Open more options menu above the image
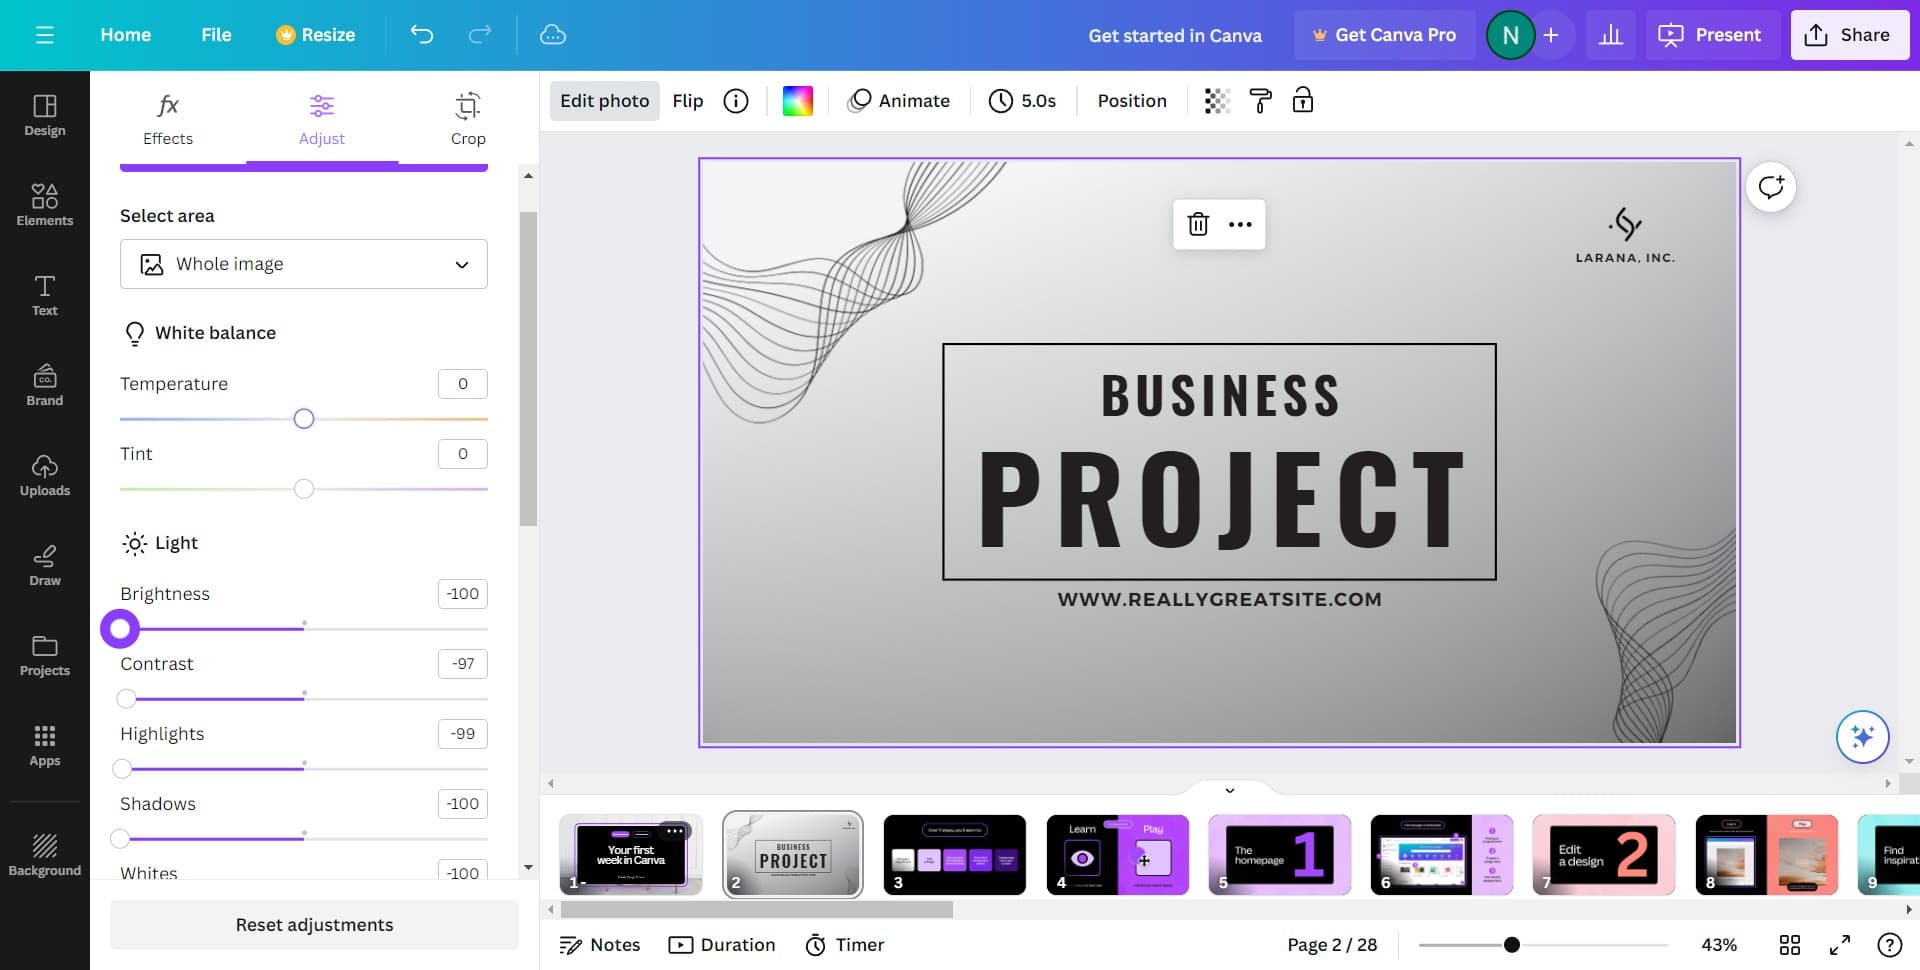The height and width of the screenshot is (970, 1920). 1240,224
